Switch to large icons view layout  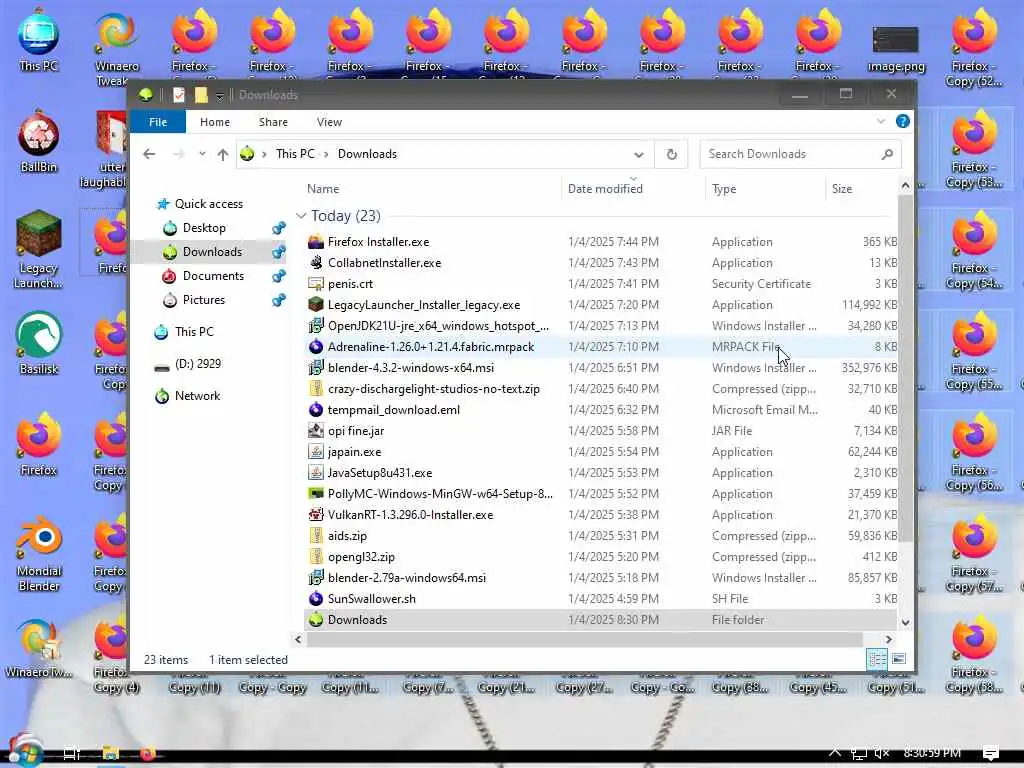tap(899, 659)
